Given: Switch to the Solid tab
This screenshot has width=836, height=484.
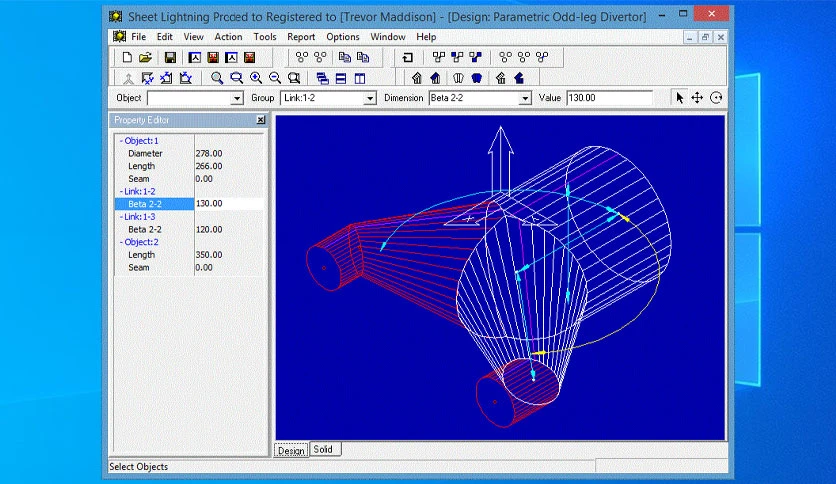Looking at the screenshot, I should pos(323,449).
